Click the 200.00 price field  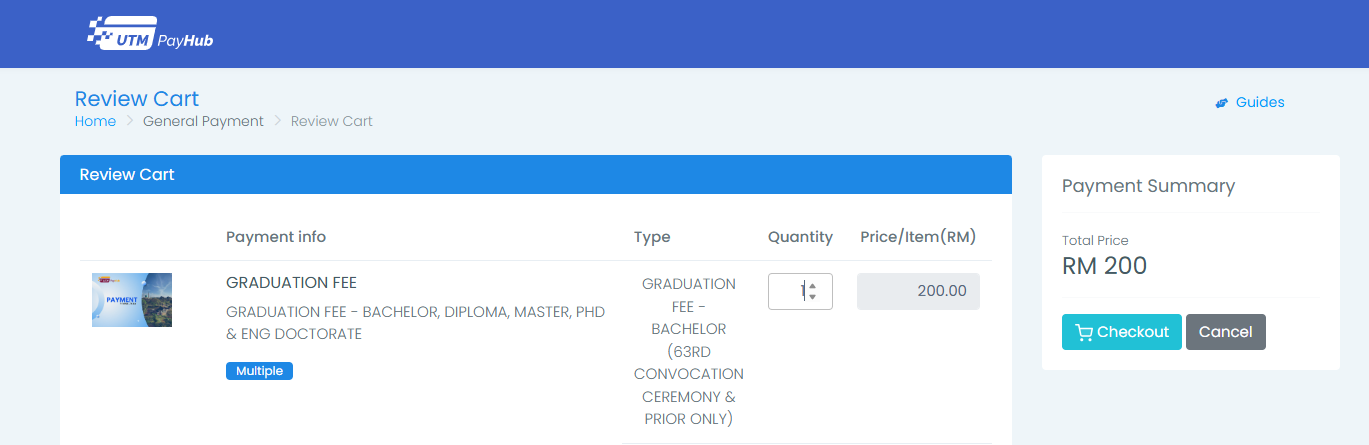[918, 291]
